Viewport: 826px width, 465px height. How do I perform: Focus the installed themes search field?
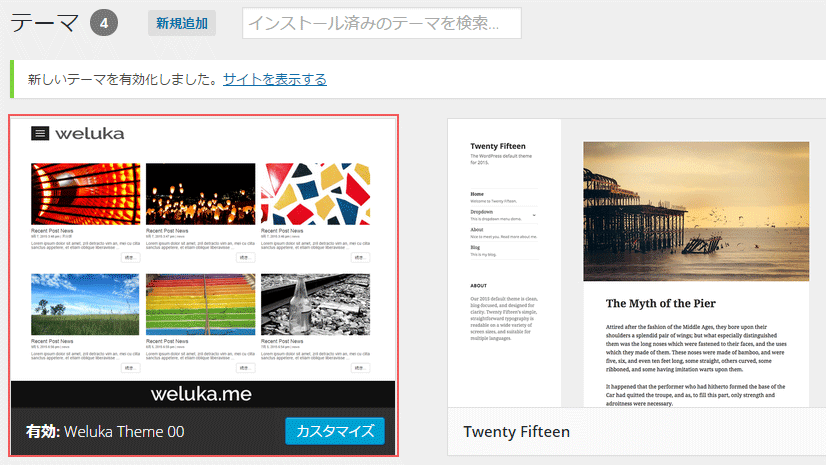click(x=381, y=23)
